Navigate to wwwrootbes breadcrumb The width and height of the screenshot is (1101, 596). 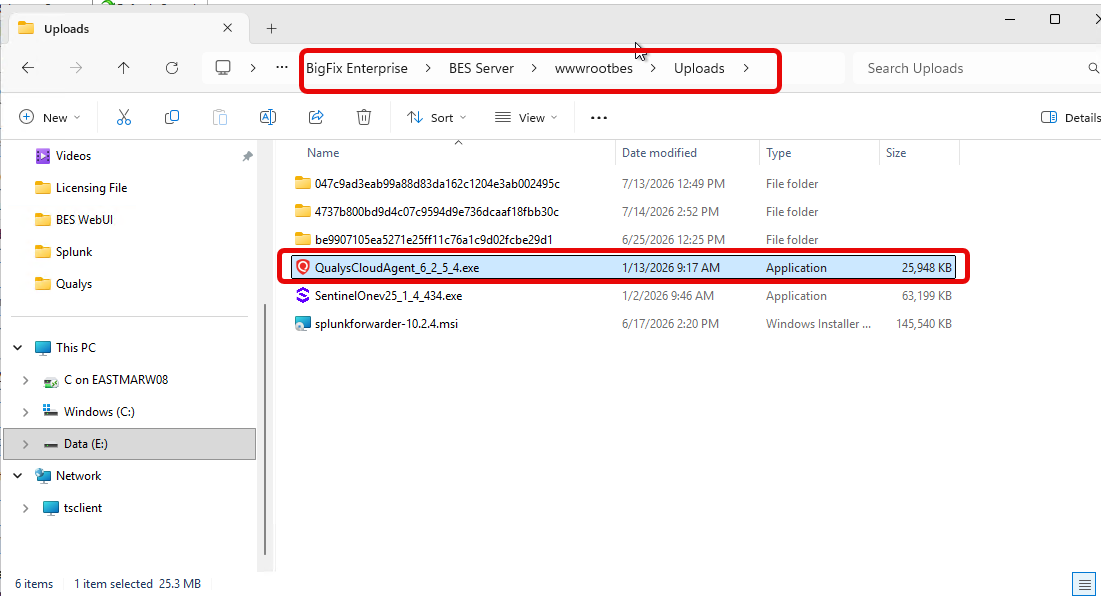(x=593, y=68)
